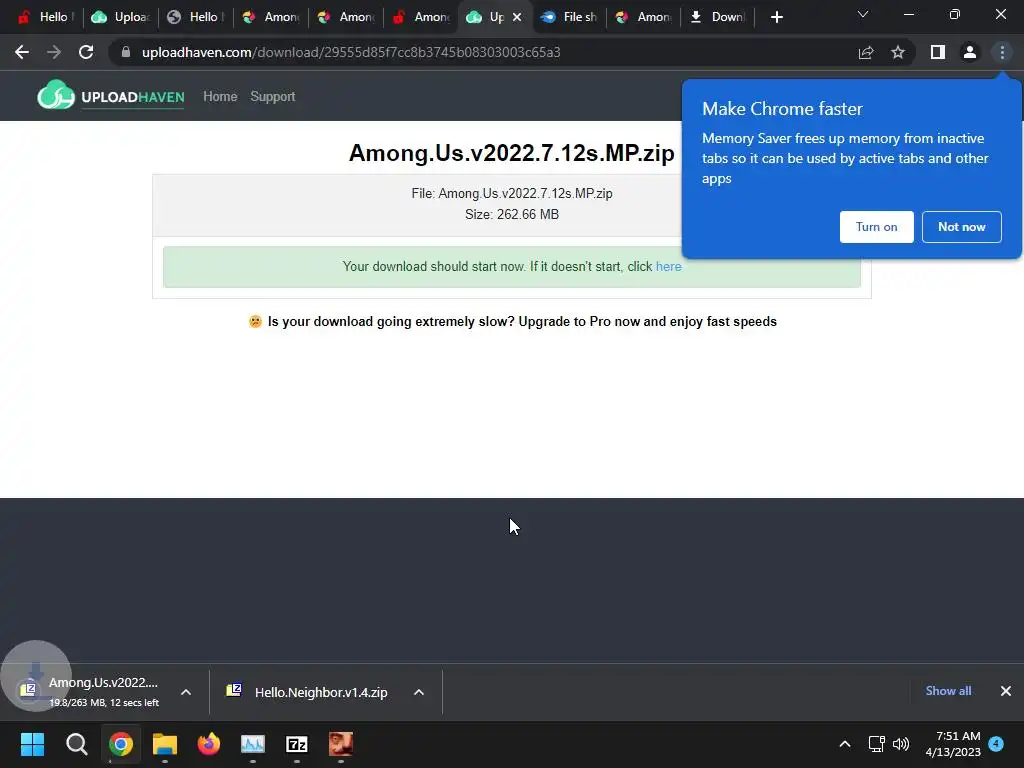Screen dimensions: 1024x768
Task: Open the Chrome profile icon
Action: click(x=970, y=52)
